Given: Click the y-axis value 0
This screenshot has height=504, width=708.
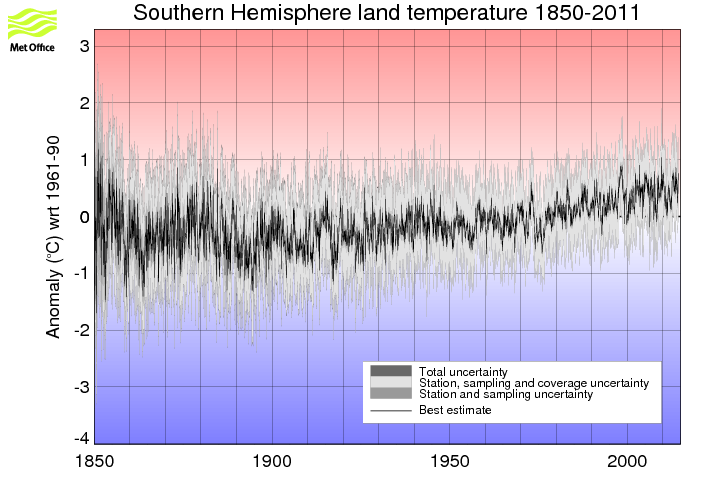Looking at the screenshot, I should 84,217.
